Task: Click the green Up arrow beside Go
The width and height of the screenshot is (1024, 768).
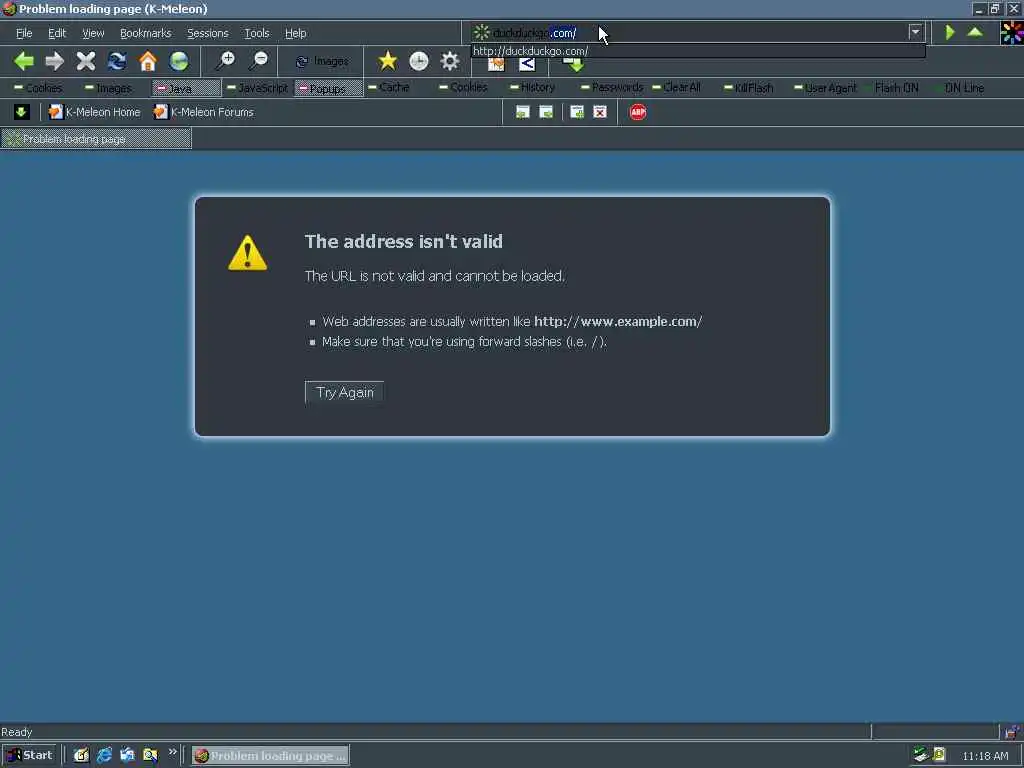Action: point(974,32)
